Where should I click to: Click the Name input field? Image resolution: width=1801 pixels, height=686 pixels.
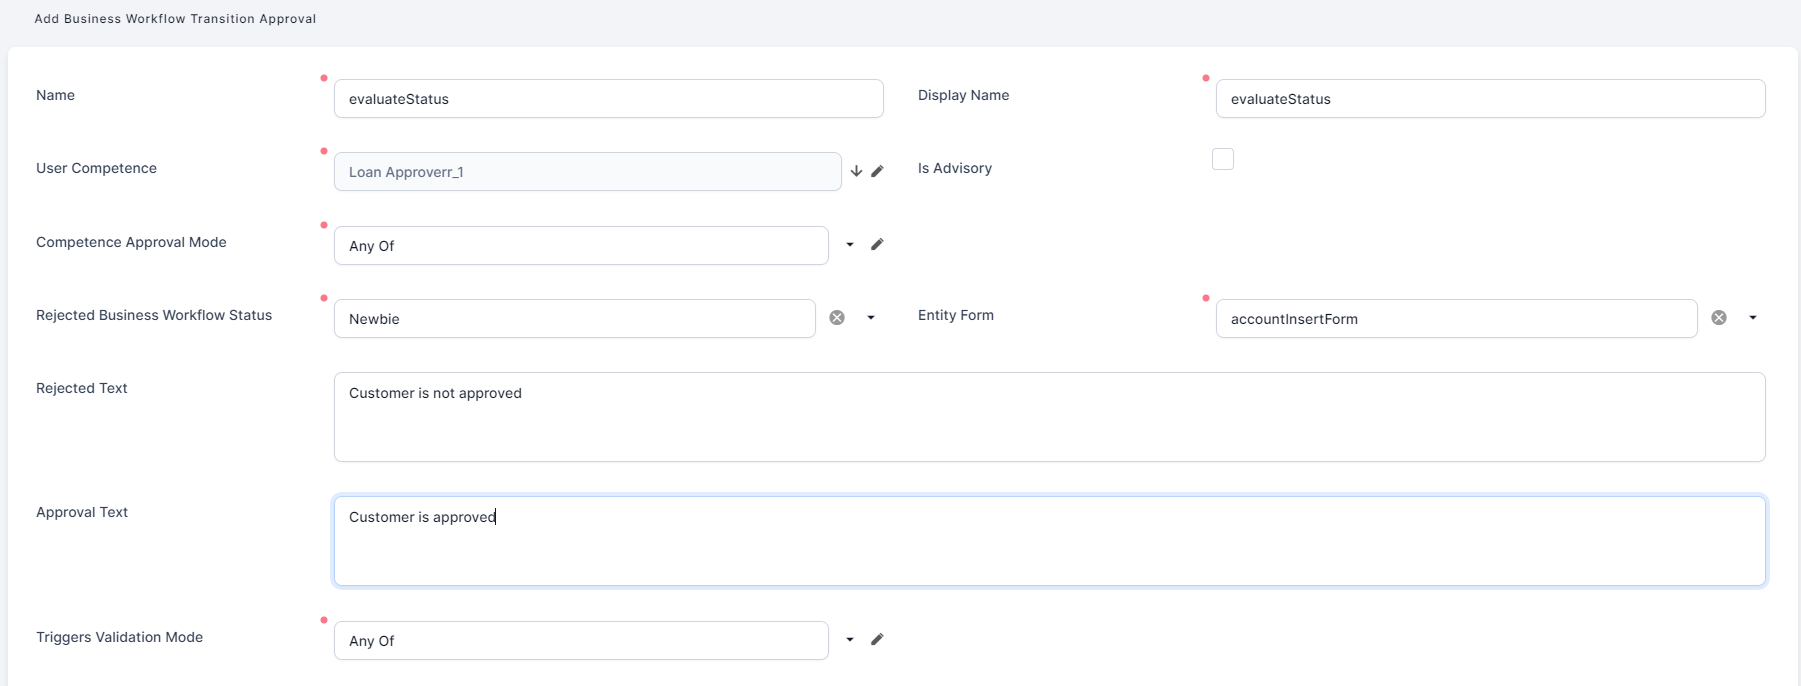608,99
